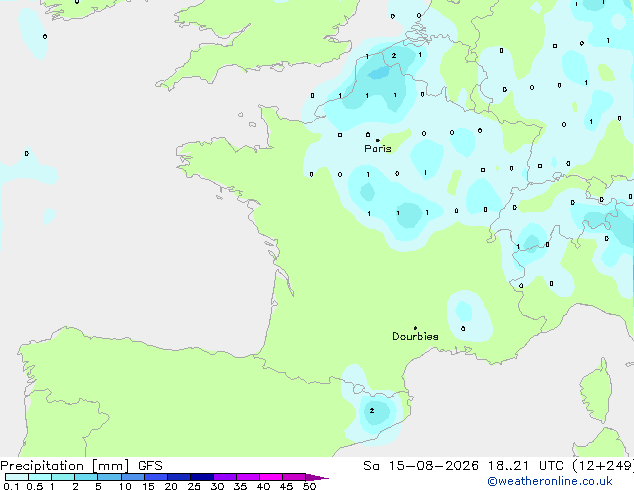Click the Paris city label
This screenshot has width=634, height=490.
378,149
